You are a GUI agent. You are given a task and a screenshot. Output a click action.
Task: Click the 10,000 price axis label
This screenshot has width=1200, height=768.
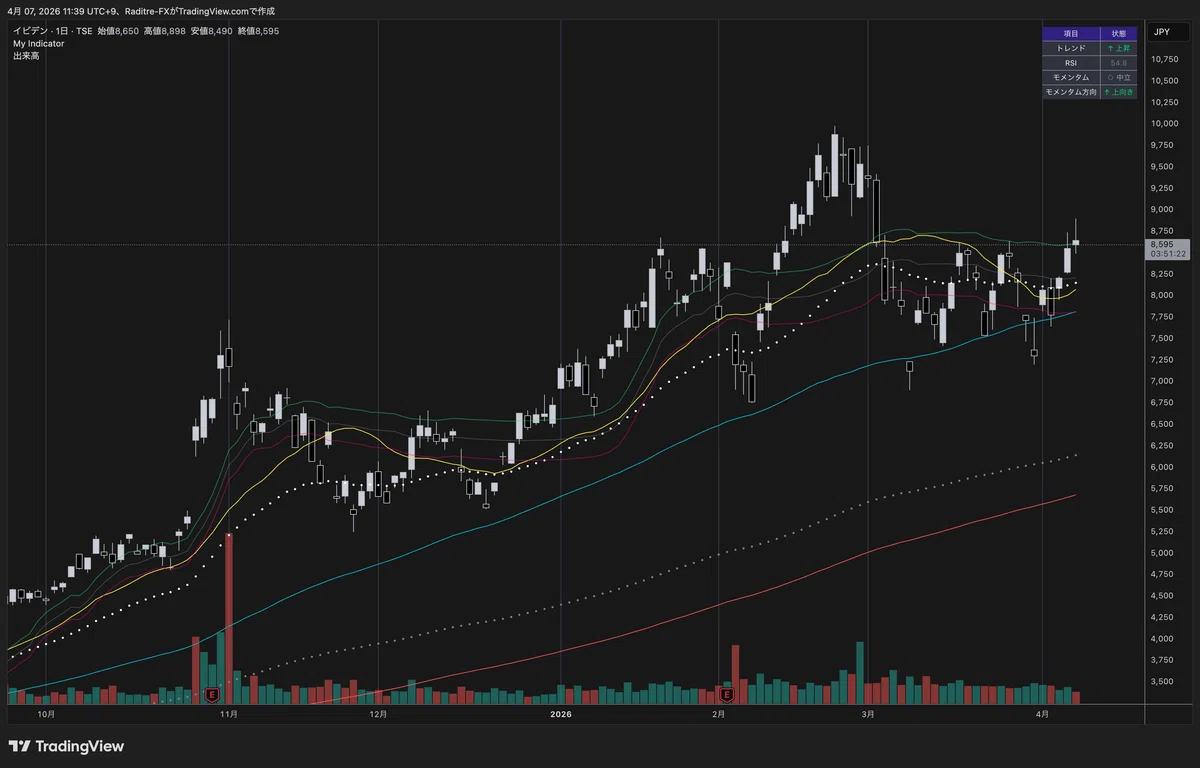pos(1163,124)
